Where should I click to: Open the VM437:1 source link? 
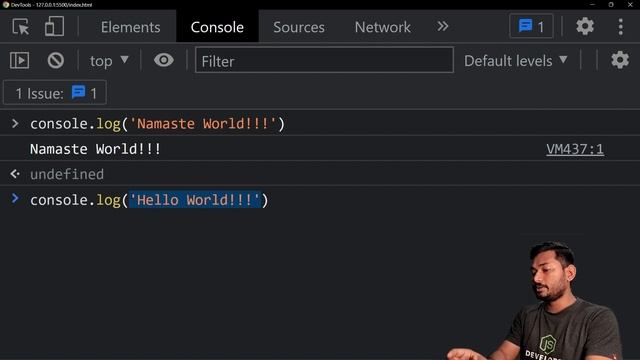575,149
